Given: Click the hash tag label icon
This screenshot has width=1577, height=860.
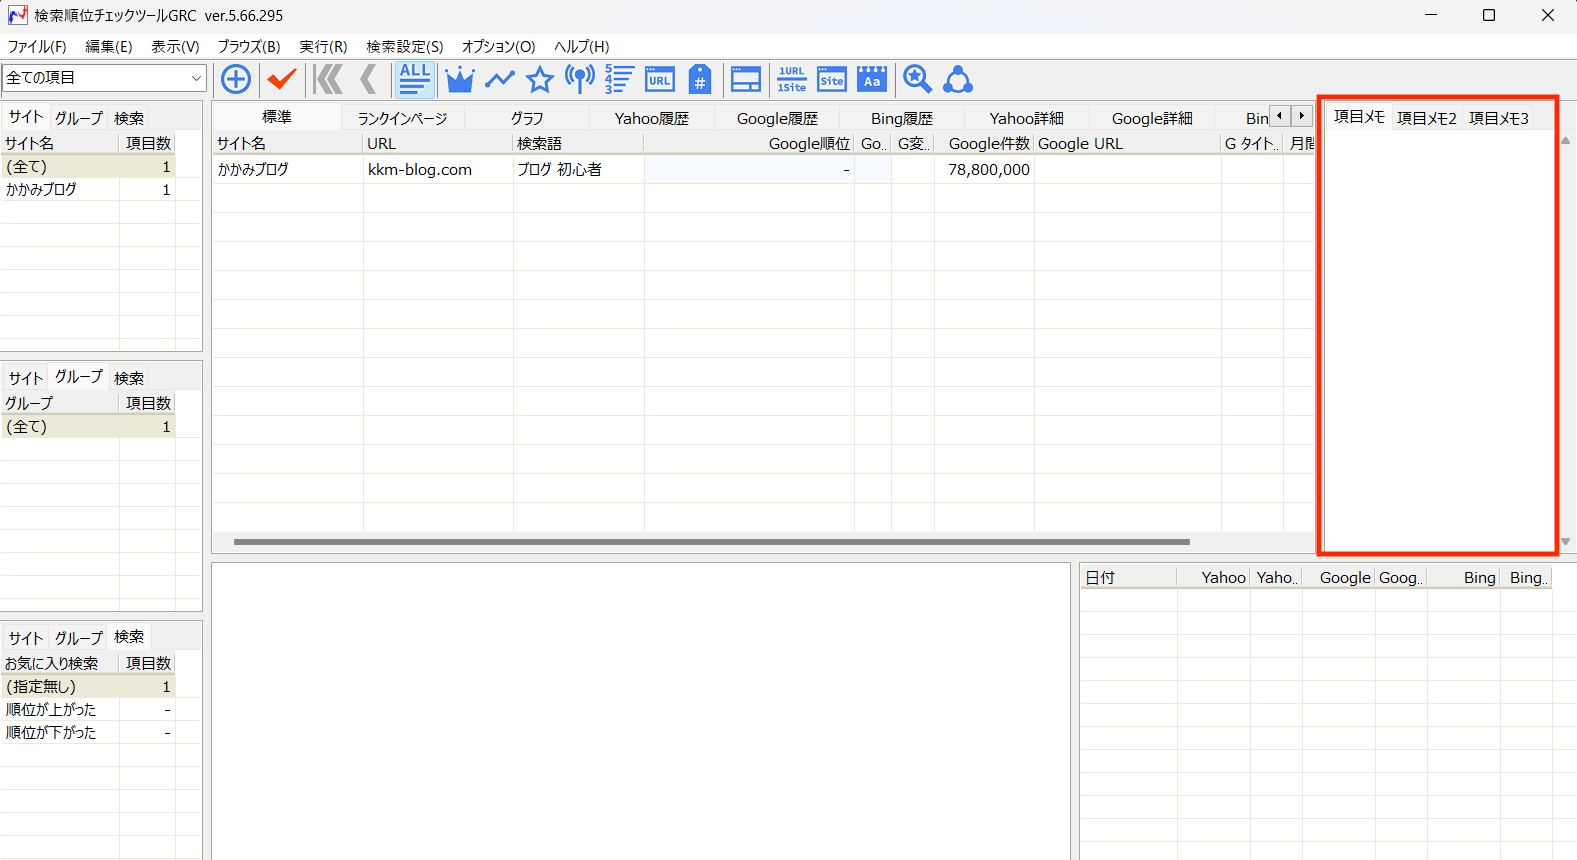Looking at the screenshot, I should coord(700,79).
